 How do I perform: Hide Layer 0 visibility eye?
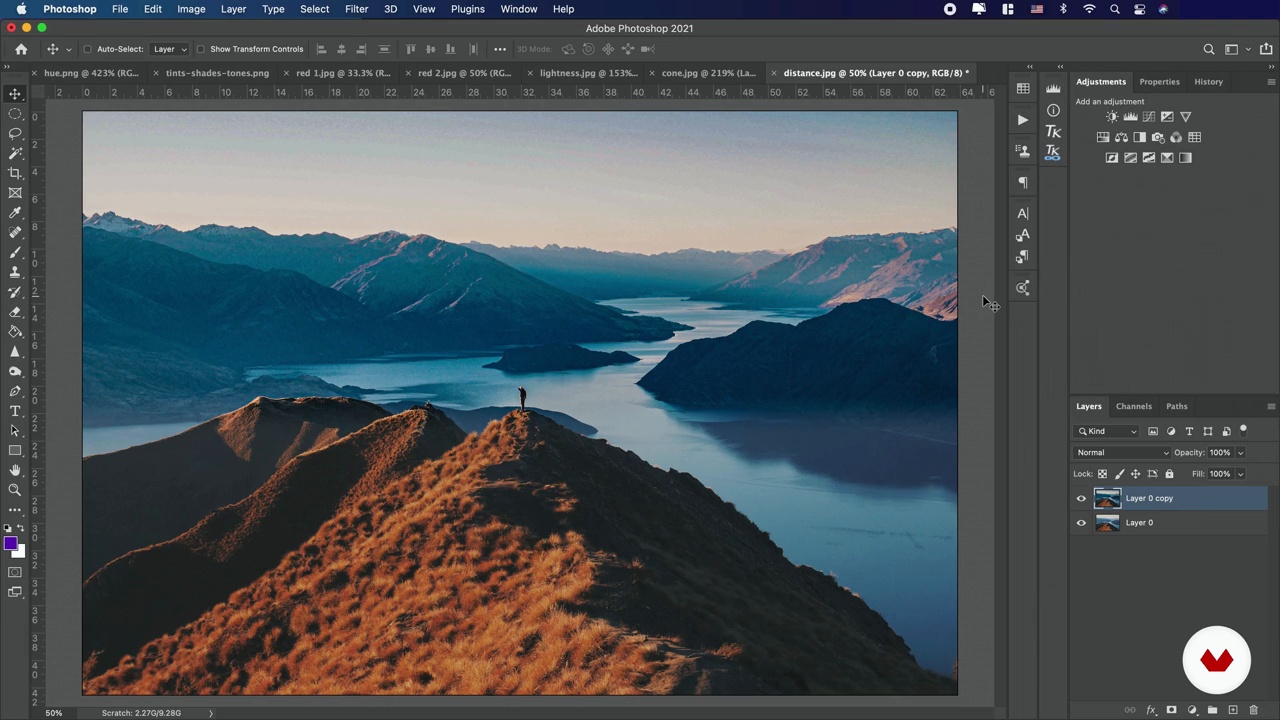pos(1081,523)
